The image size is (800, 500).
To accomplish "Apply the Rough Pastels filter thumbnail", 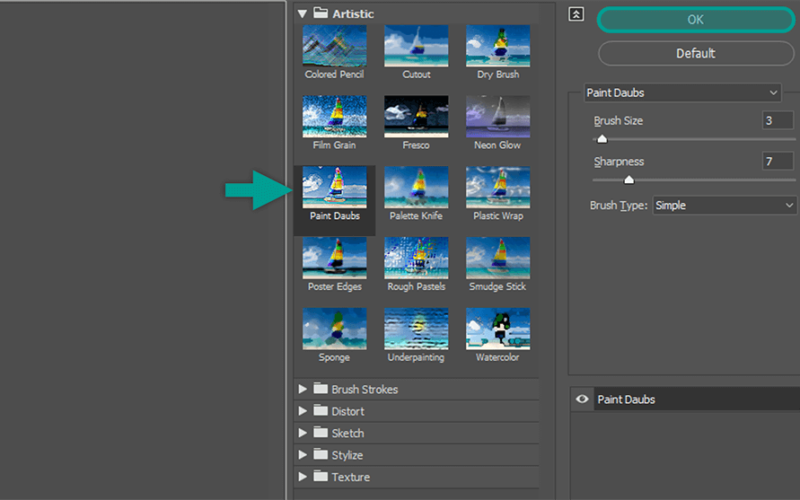I will 416,258.
